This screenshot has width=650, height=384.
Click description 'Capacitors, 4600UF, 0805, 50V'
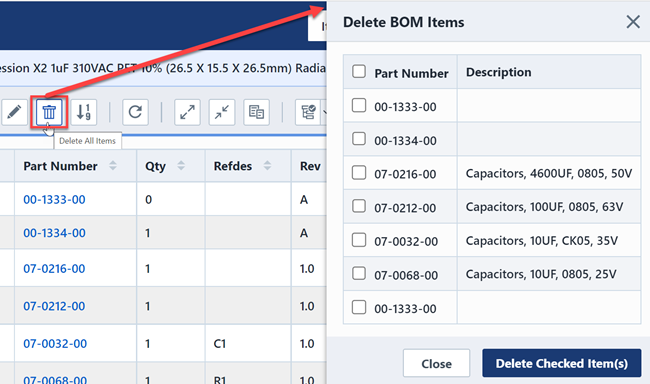(x=549, y=173)
